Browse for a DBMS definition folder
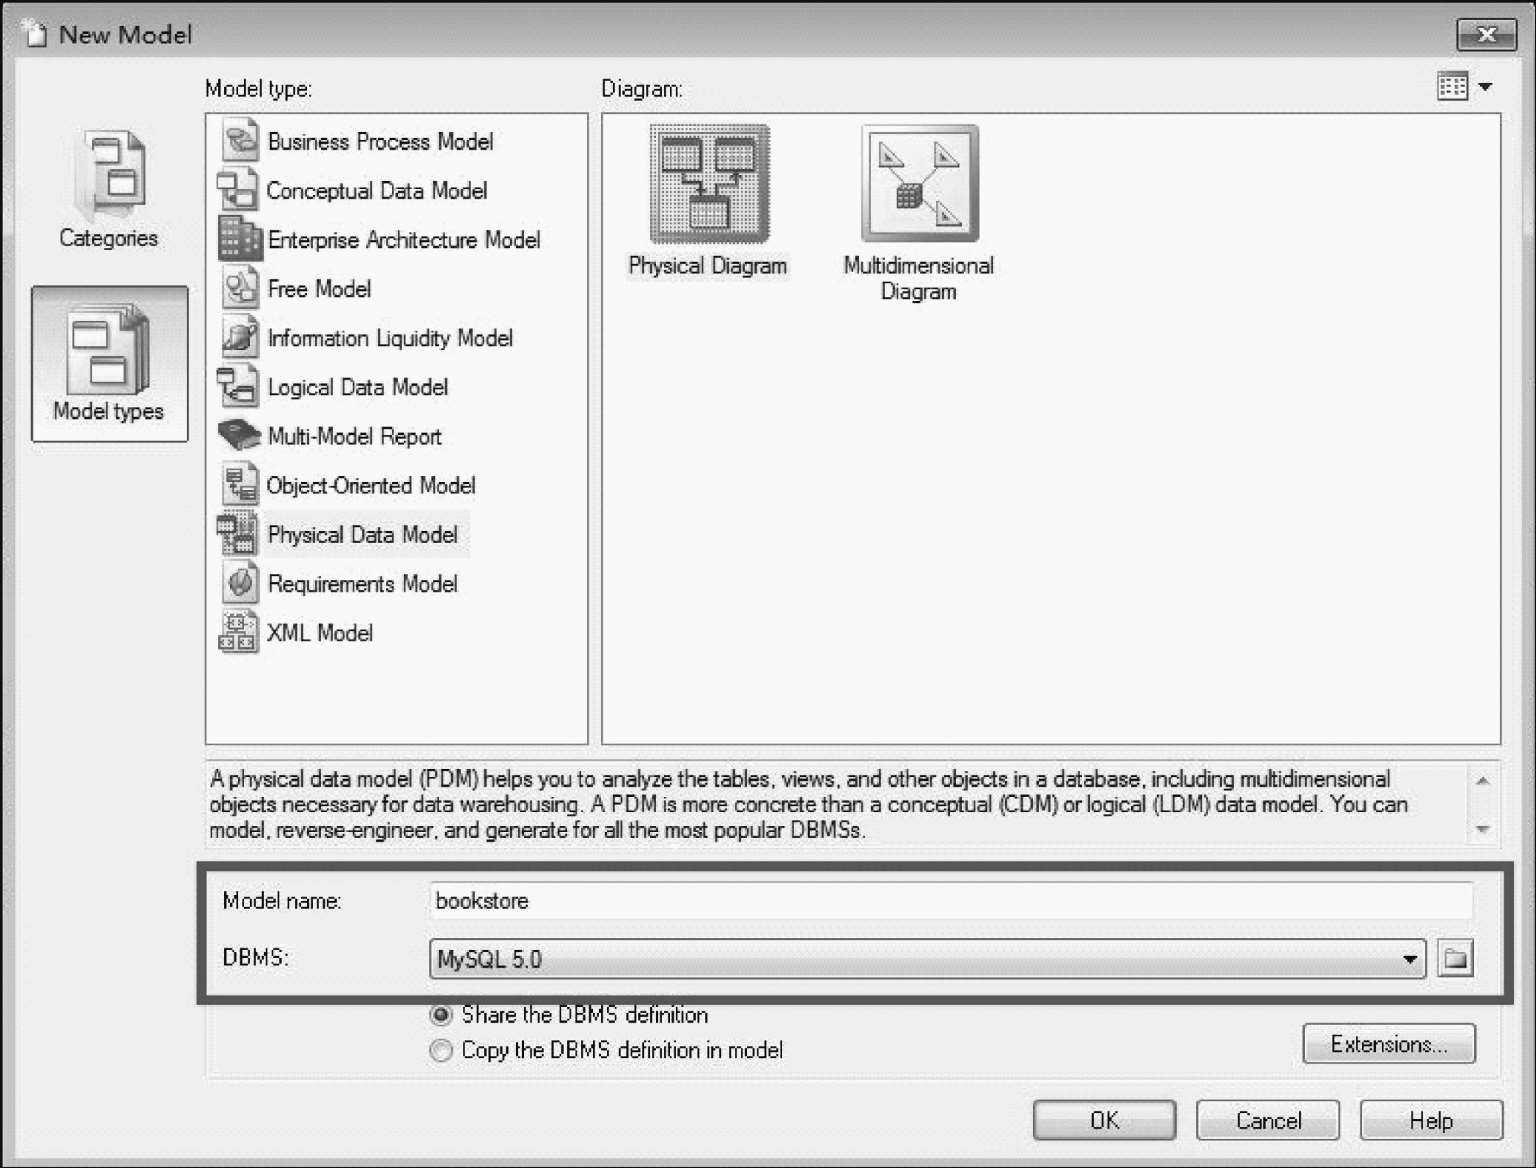Screen dimensions: 1536x1168 point(1456,959)
